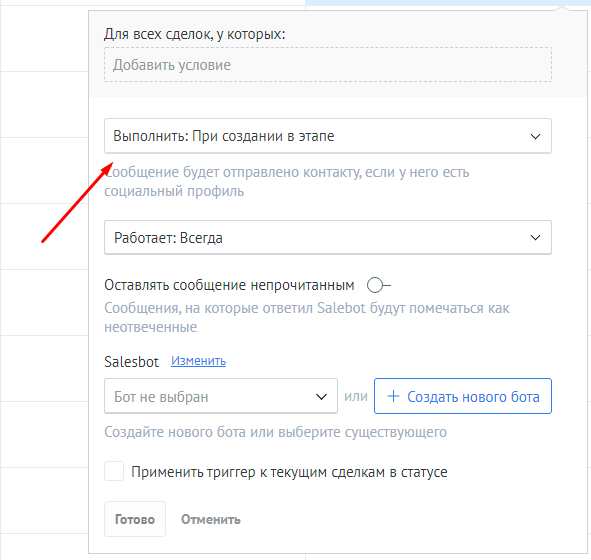591x560 pixels.
Task: Click the Добавить условие field
Action: pyautogui.click(x=328, y=64)
